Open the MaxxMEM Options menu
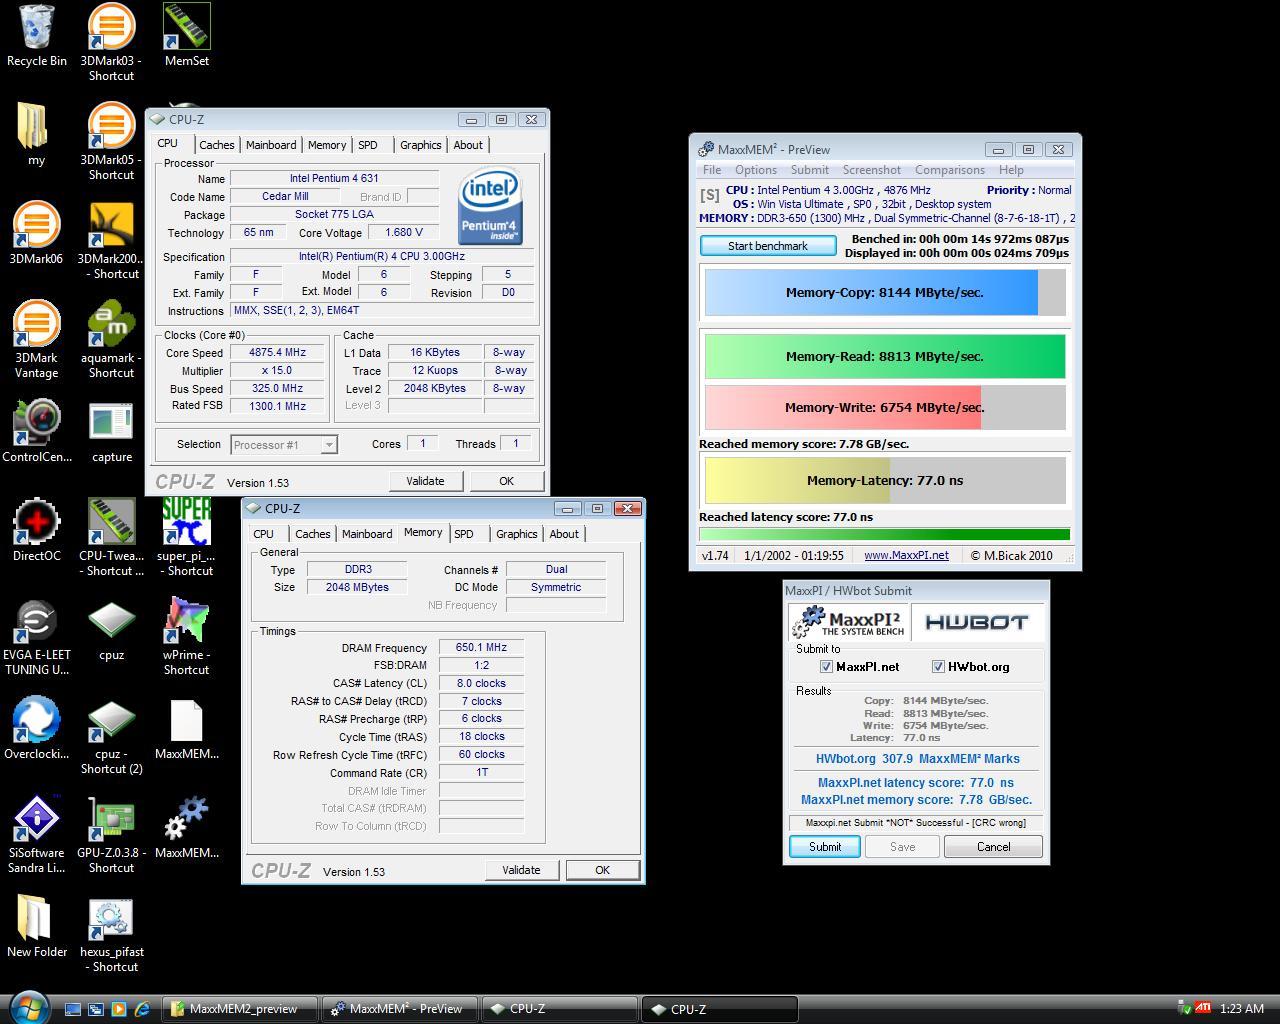Screen dimensions: 1280x1024 pos(756,170)
